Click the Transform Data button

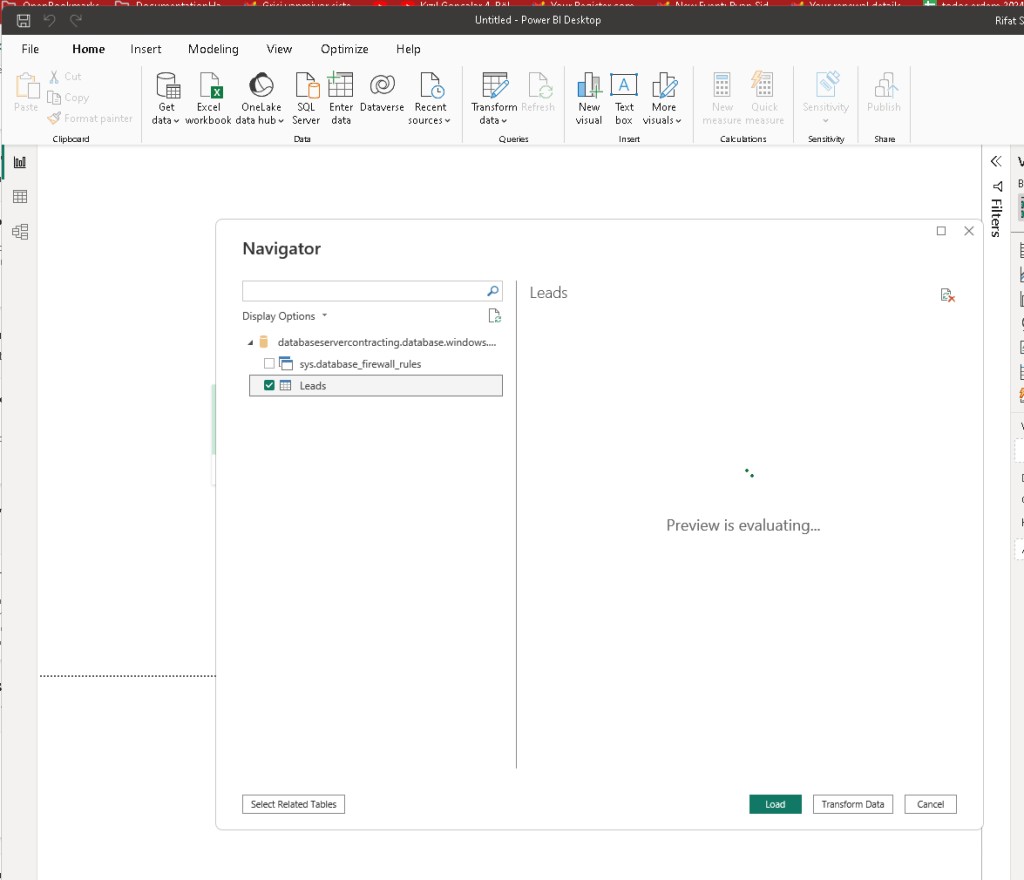[x=852, y=804]
